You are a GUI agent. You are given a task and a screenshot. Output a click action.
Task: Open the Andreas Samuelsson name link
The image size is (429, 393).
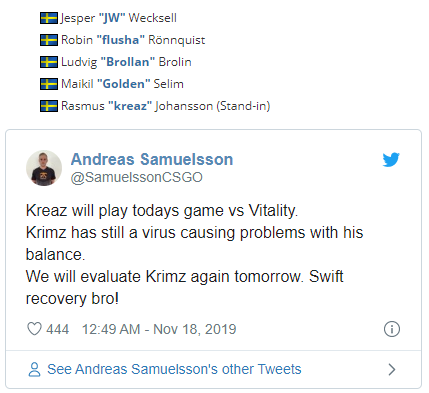pos(152,159)
